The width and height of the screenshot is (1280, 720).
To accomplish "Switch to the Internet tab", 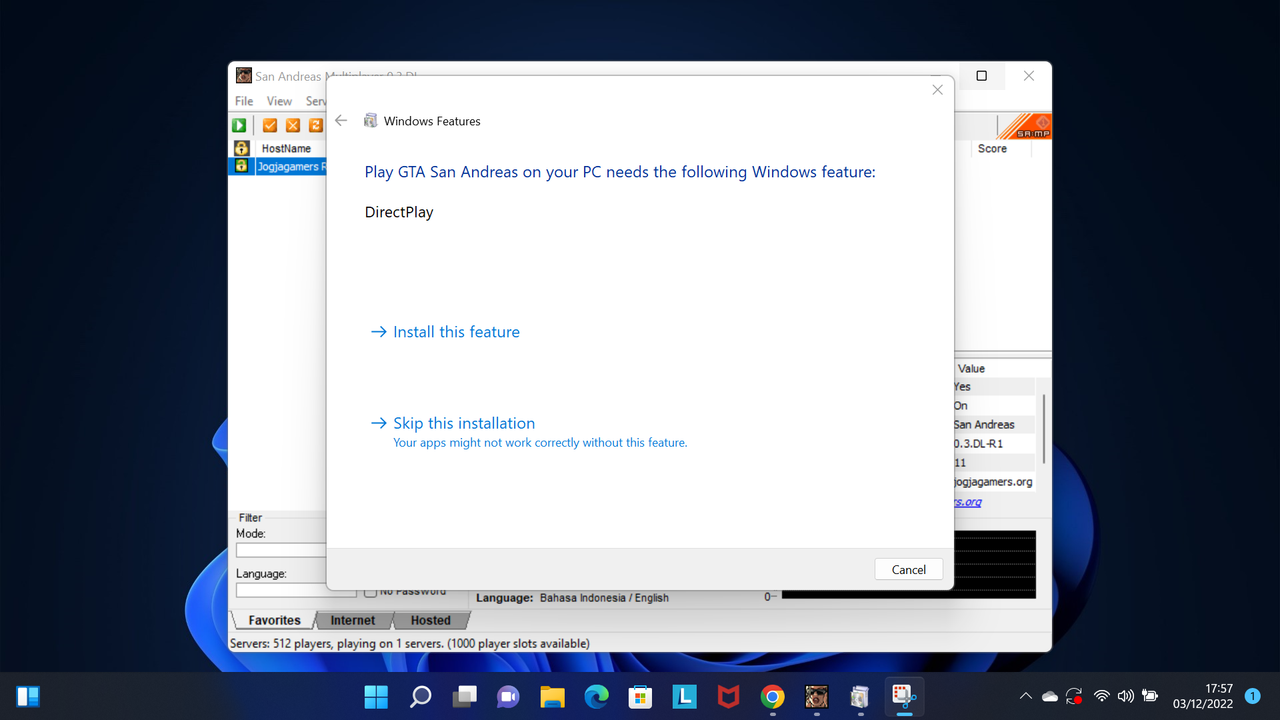I will 353,620.
